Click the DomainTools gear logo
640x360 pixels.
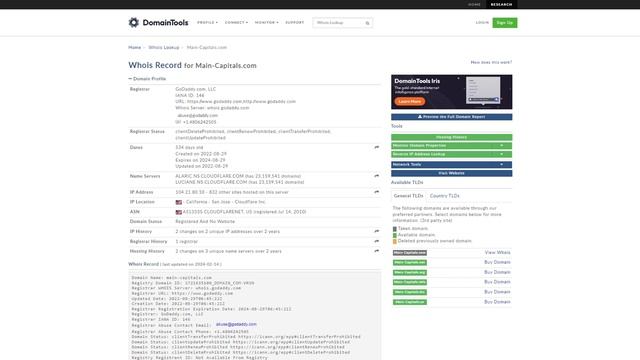(133, 22)
